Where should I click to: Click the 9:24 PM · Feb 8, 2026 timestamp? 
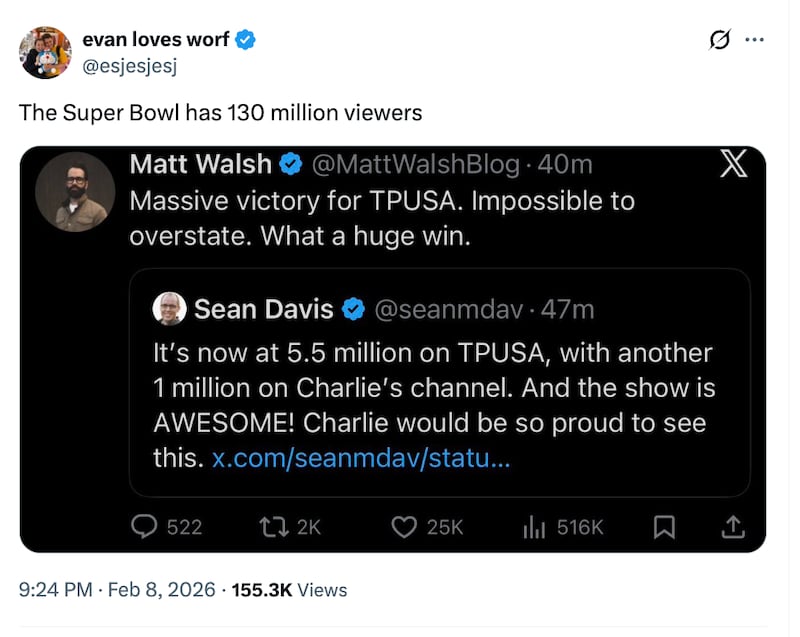[117, 590]
